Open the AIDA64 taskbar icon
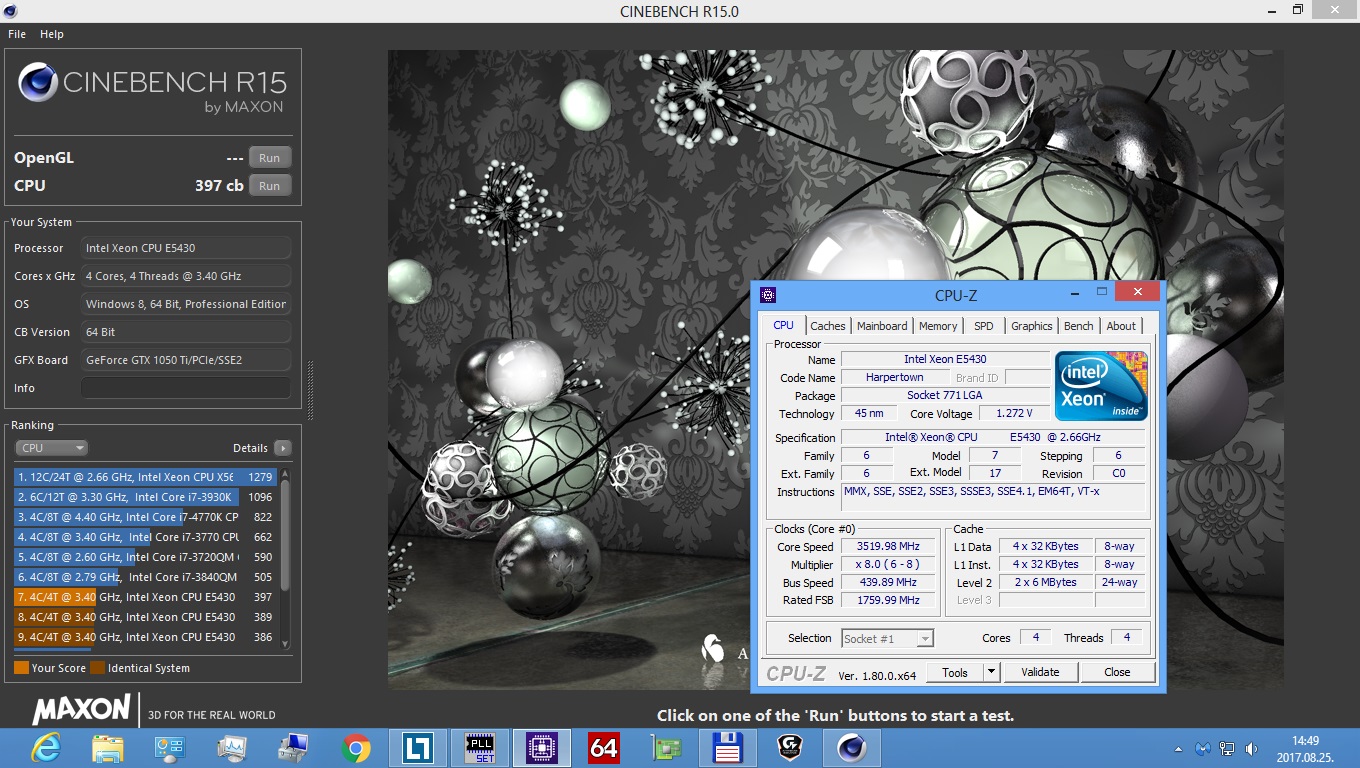 pos(604,747)
